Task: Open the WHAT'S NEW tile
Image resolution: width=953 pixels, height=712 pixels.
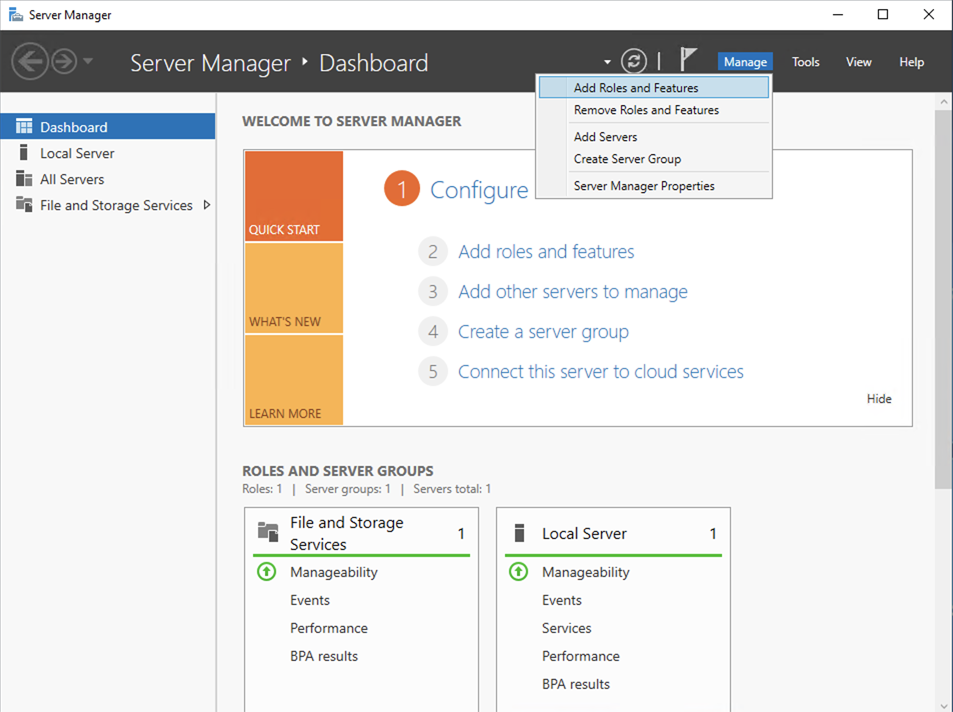Action: point(294,288)
